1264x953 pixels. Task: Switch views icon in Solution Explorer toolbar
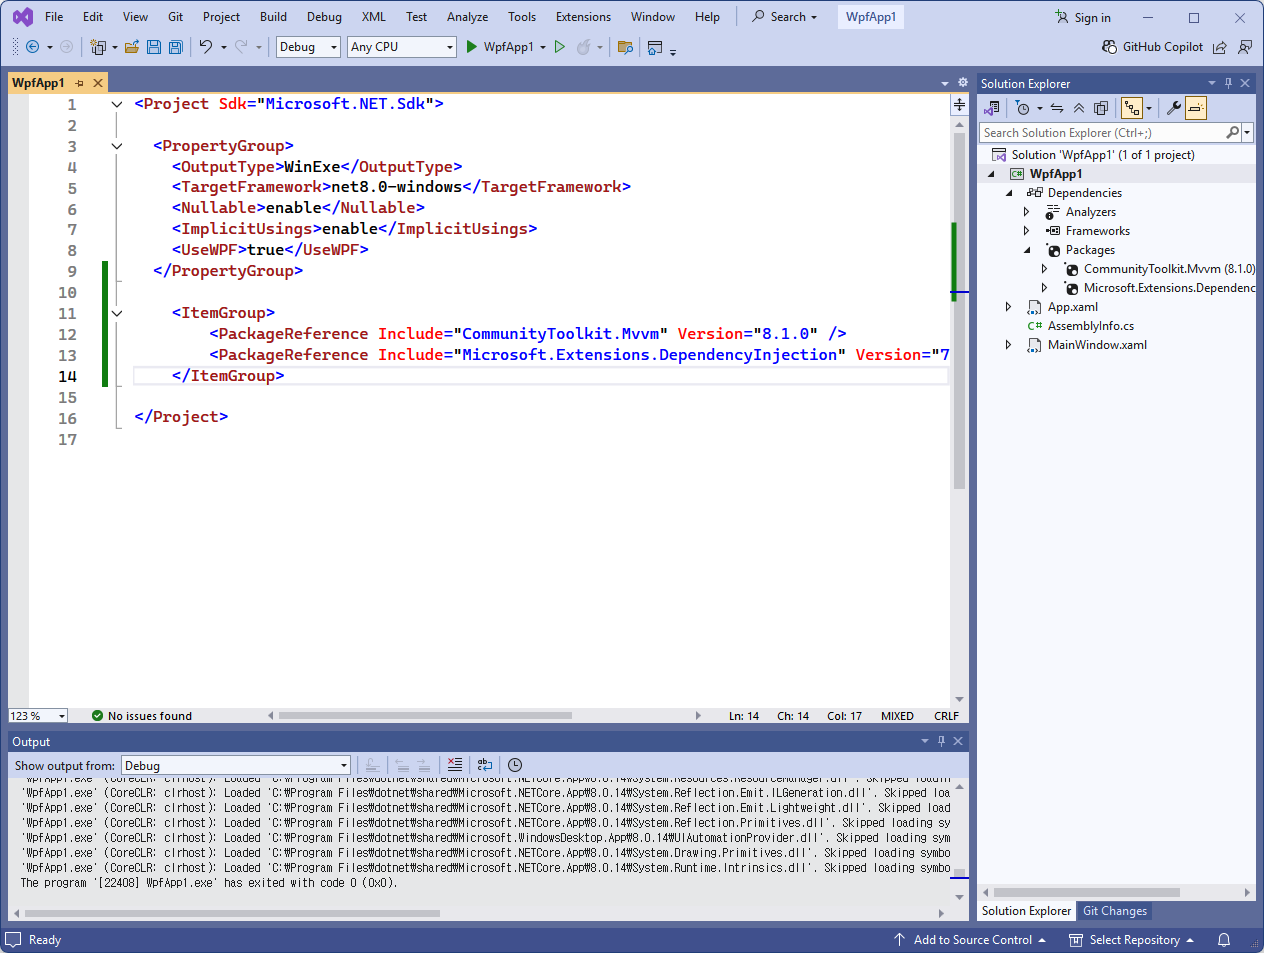click(992, 108)
